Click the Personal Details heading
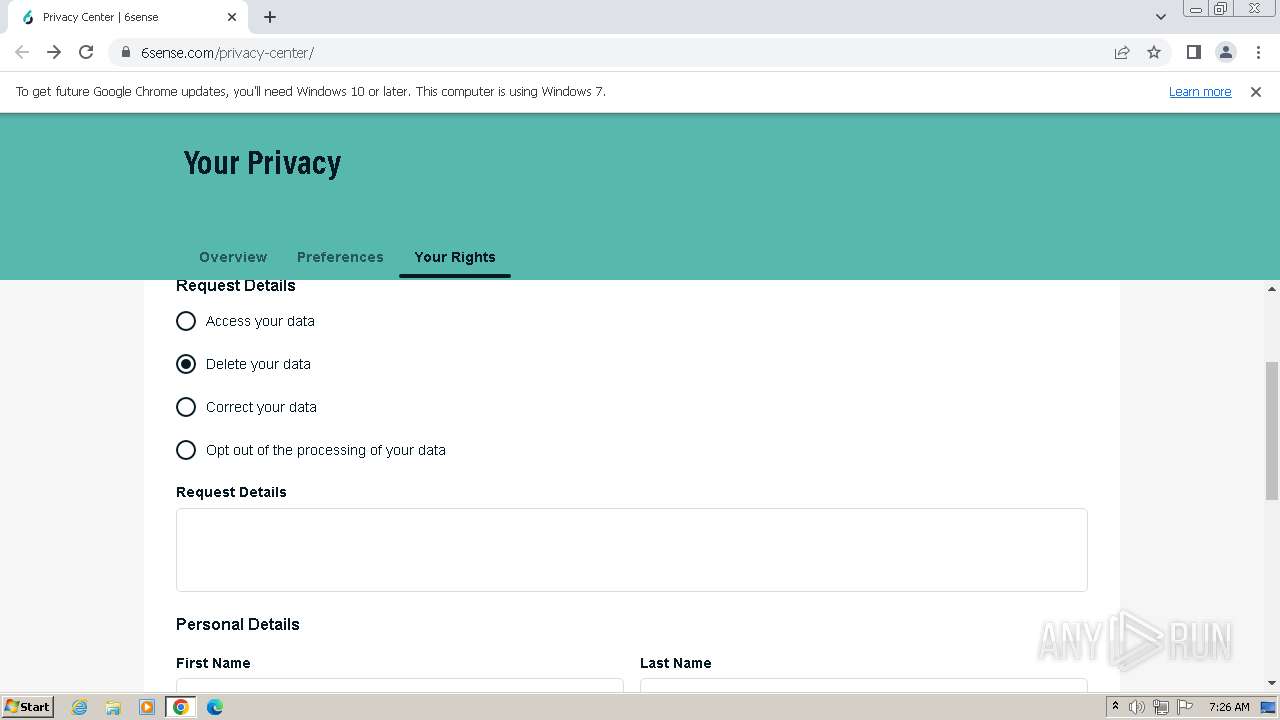The width and height of the screenshot is (1280, 720). 238,624
